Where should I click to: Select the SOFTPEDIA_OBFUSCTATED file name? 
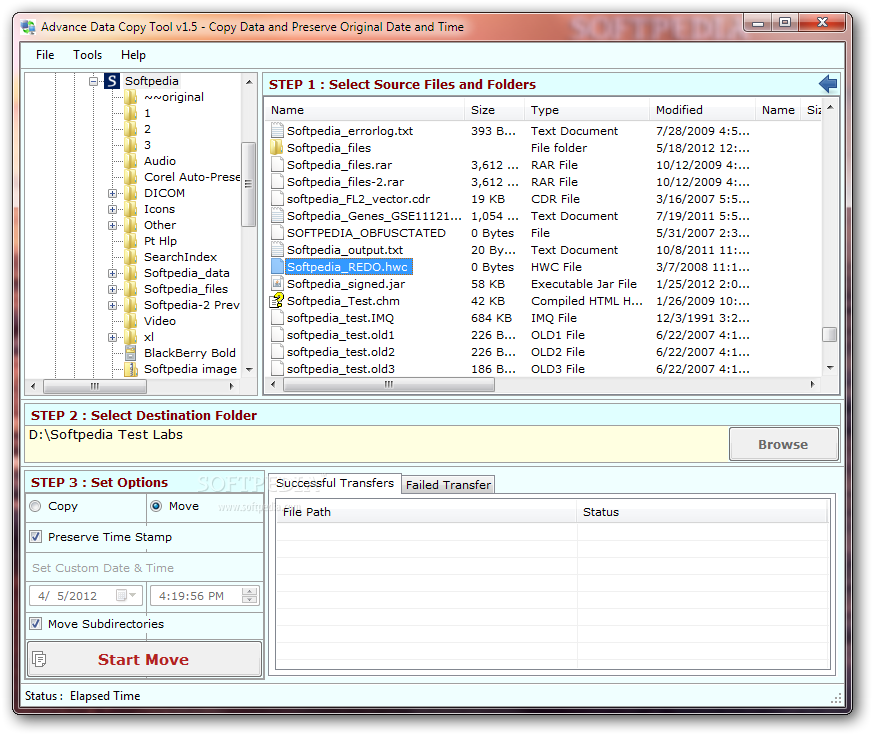coord(366,233)
